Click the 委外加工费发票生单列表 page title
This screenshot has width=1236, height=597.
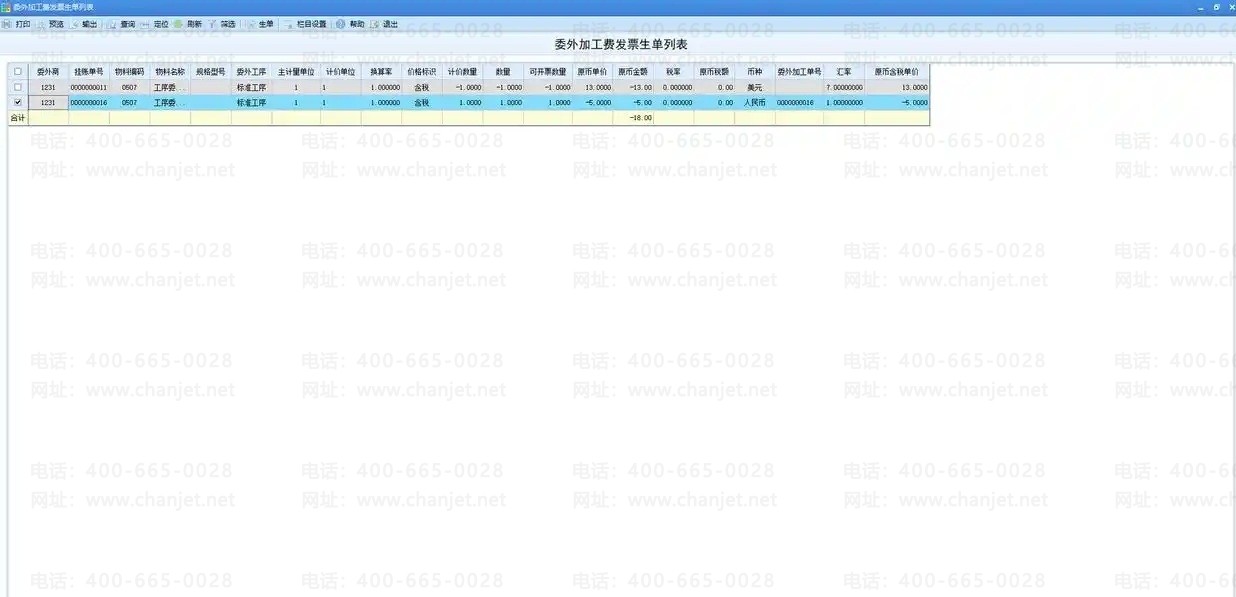621,45
